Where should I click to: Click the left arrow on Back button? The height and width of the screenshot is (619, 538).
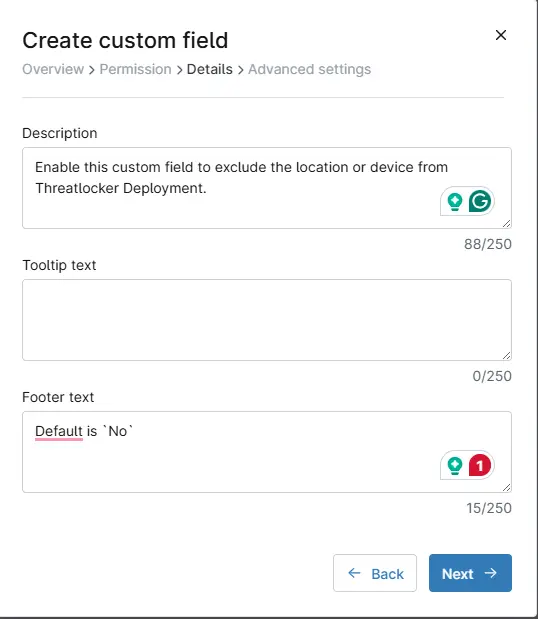point(354,573)
